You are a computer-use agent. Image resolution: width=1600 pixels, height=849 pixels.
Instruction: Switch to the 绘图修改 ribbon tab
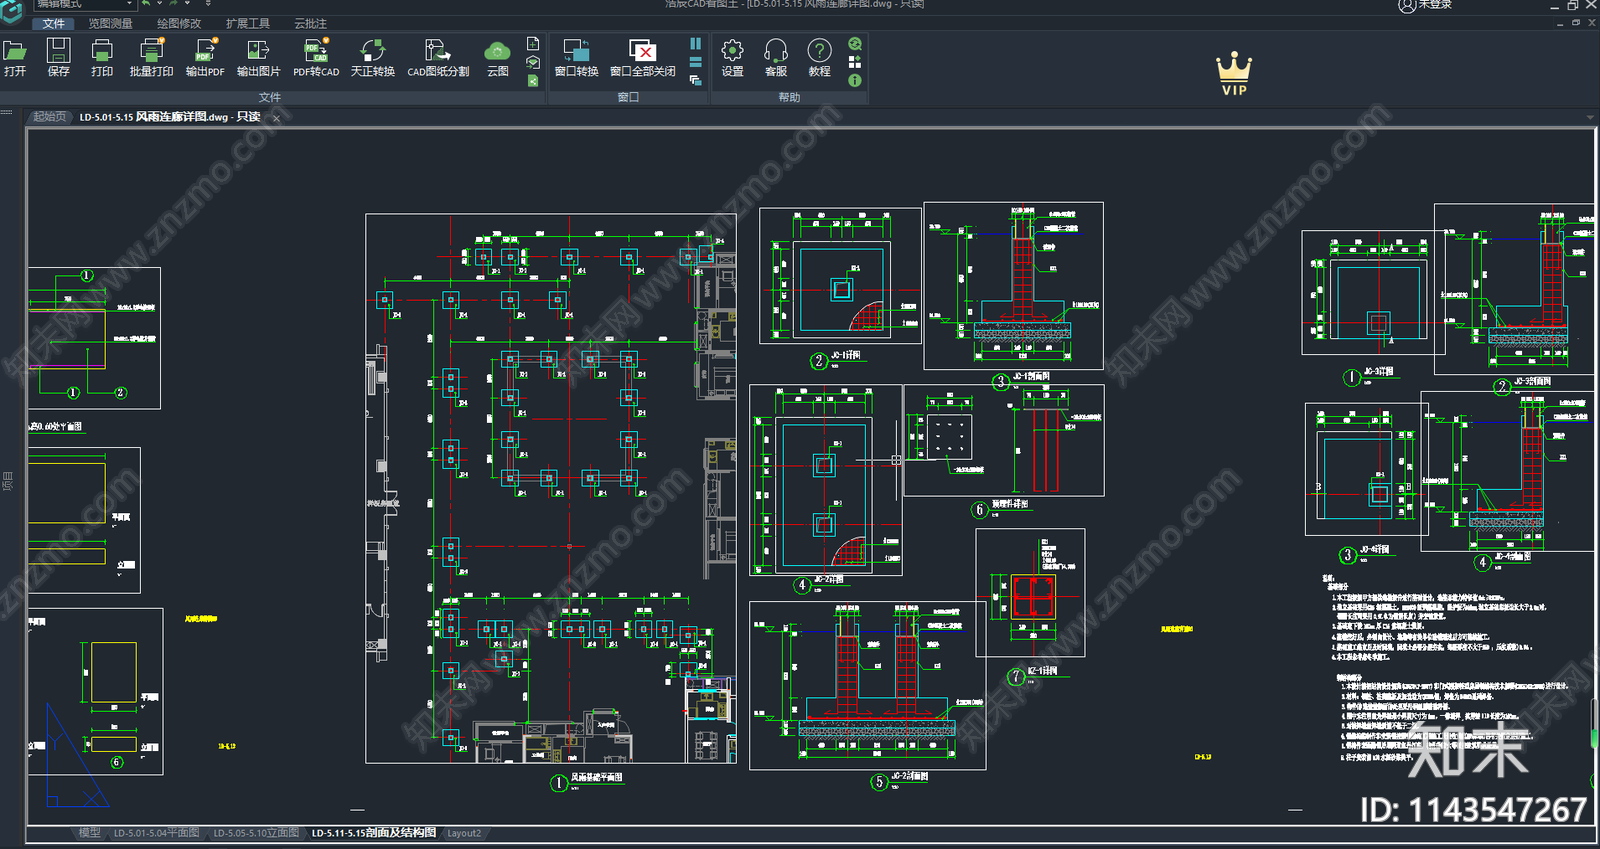click(x=179, y=23)
